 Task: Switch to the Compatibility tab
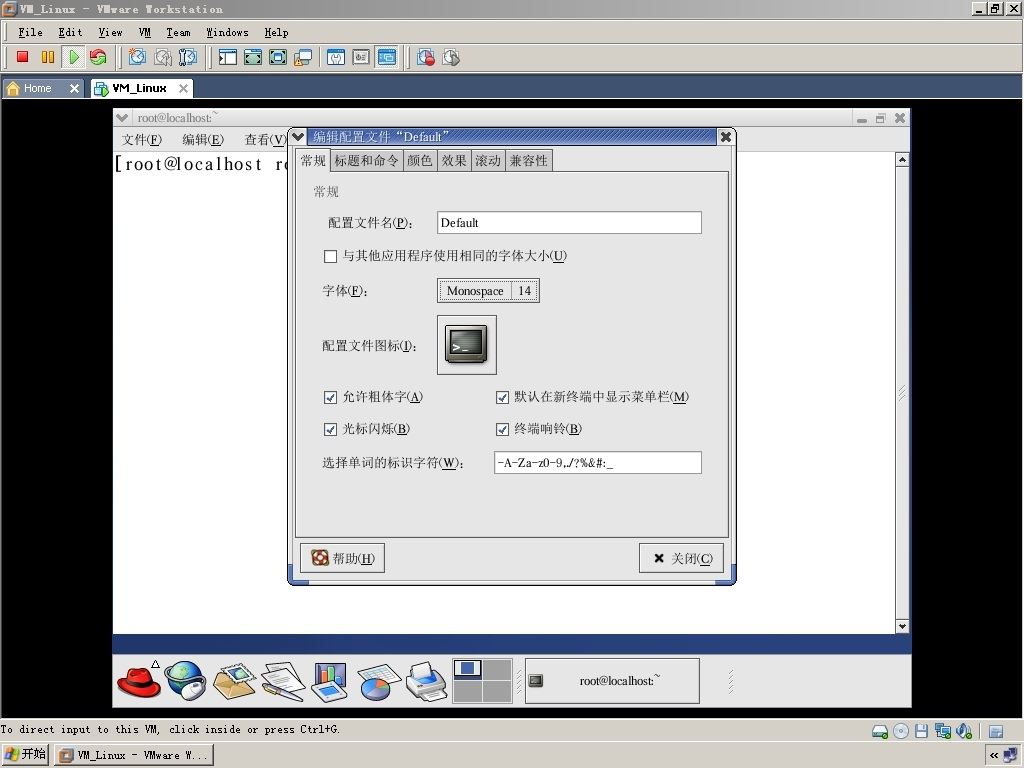(529, 161)
